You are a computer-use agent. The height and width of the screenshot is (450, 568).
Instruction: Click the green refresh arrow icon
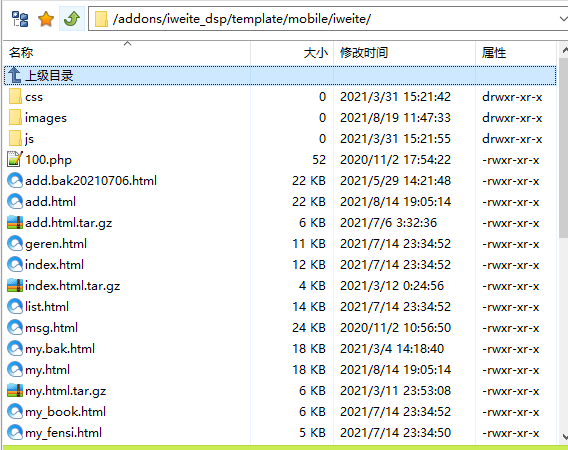72,19
